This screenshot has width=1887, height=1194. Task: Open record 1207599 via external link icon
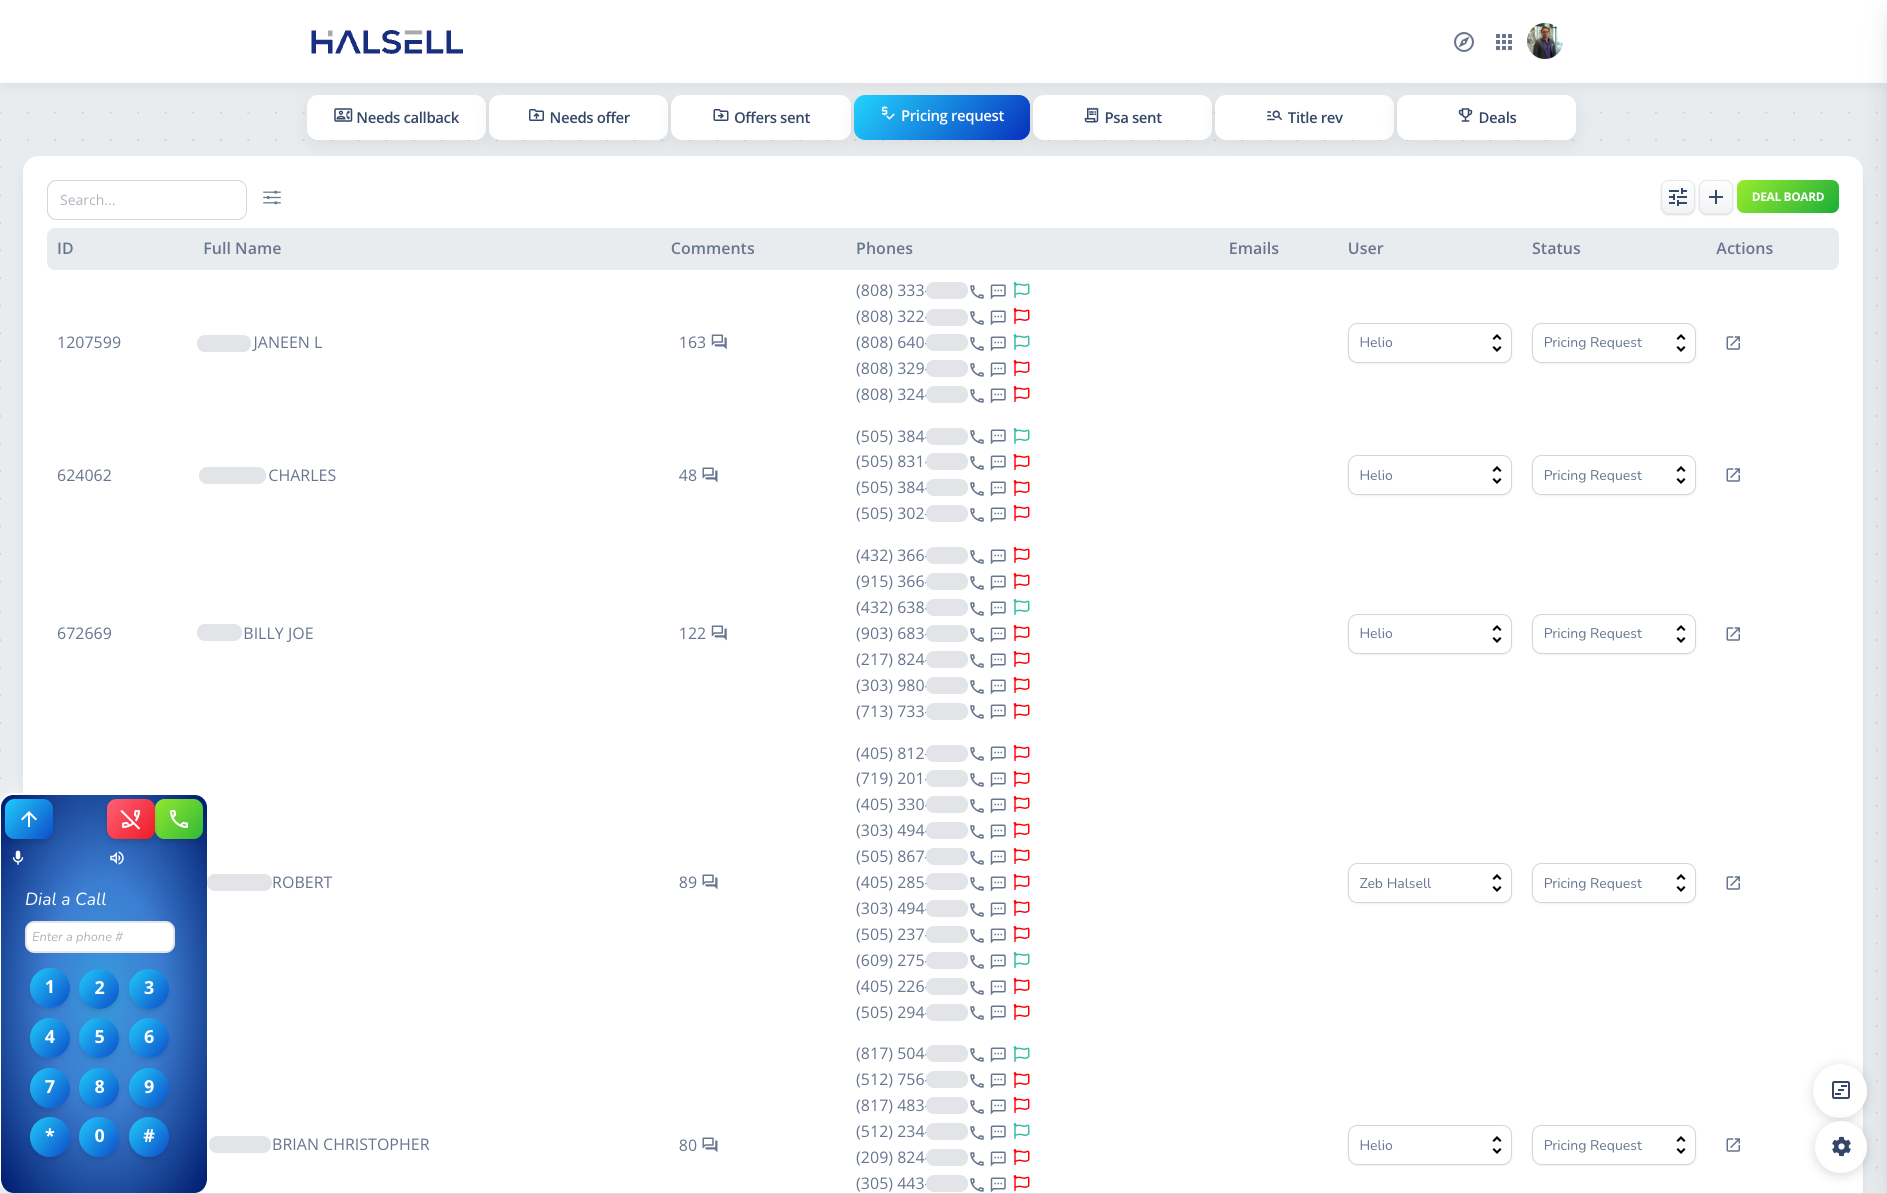click(1733, 343)
